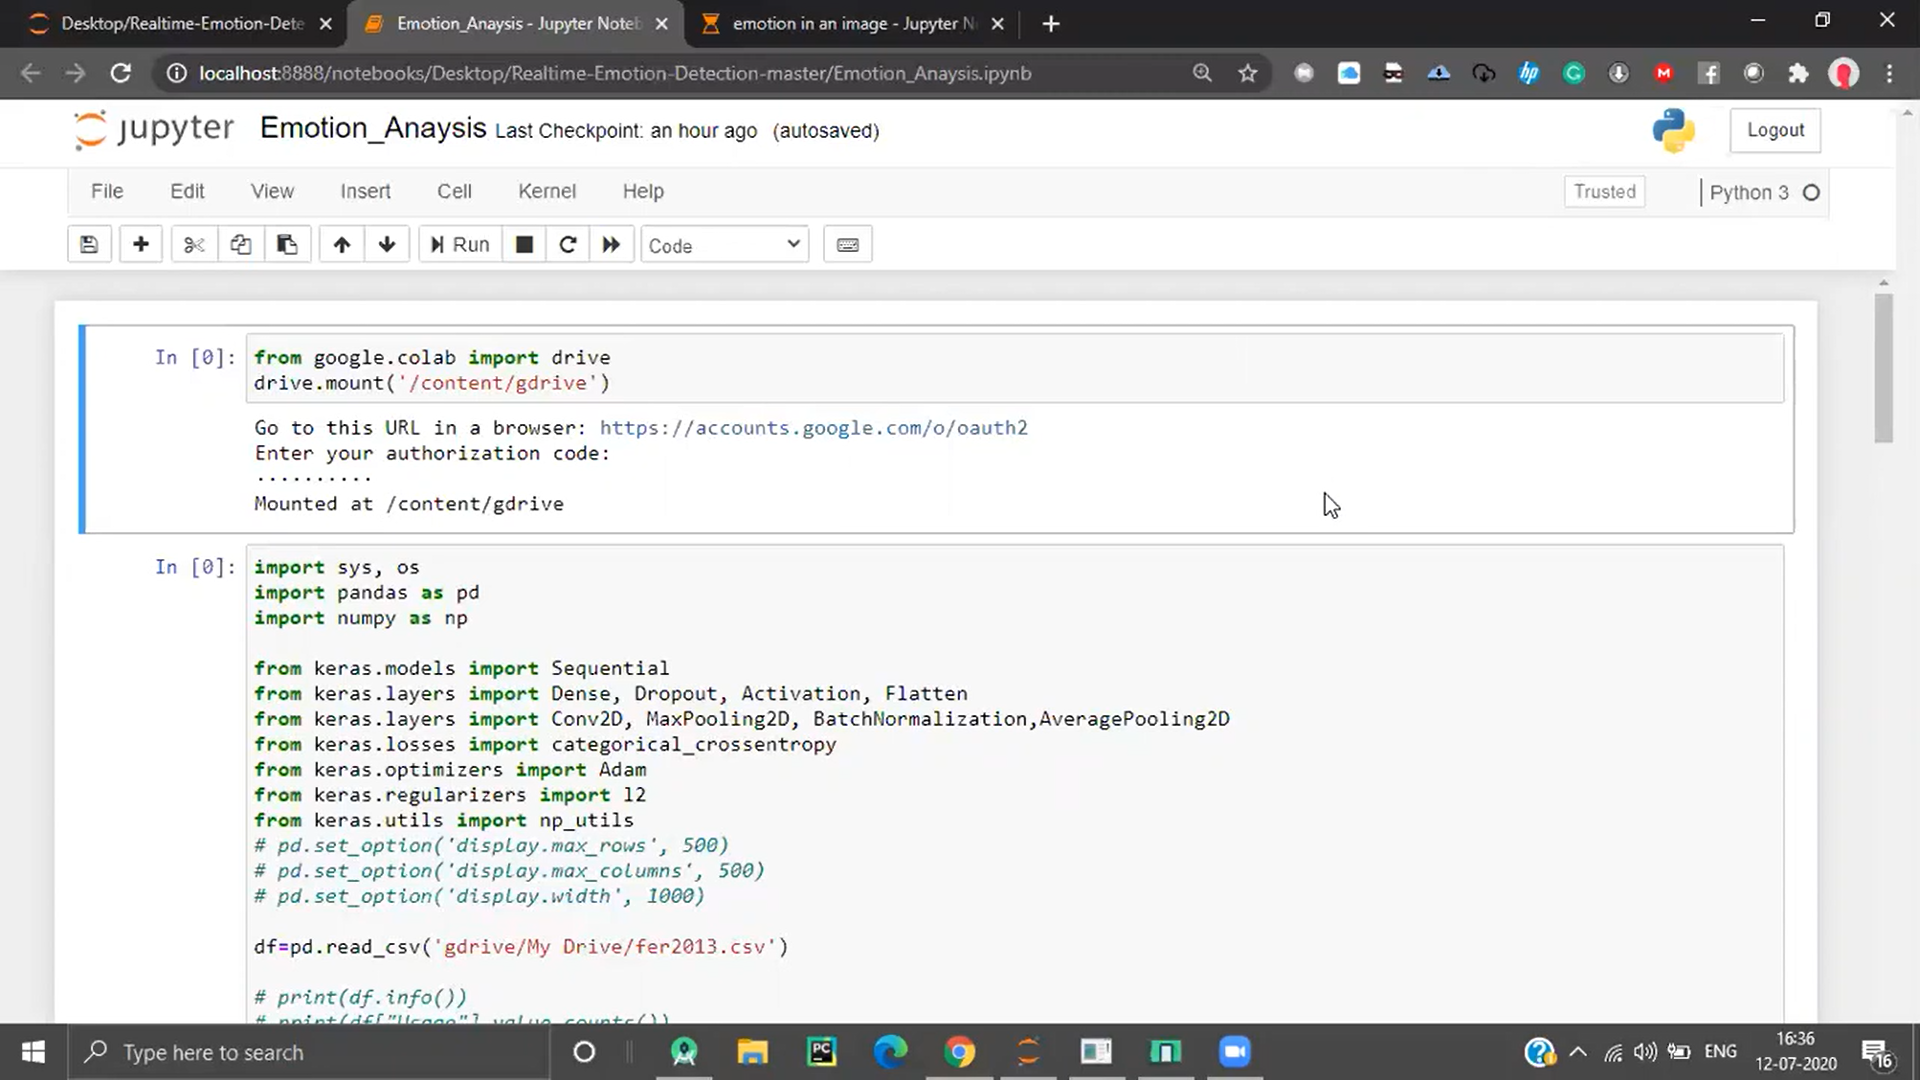The image size is (1920, 1080).
Task: Restart kernel and run all cells icon
Action: (611, 245)
